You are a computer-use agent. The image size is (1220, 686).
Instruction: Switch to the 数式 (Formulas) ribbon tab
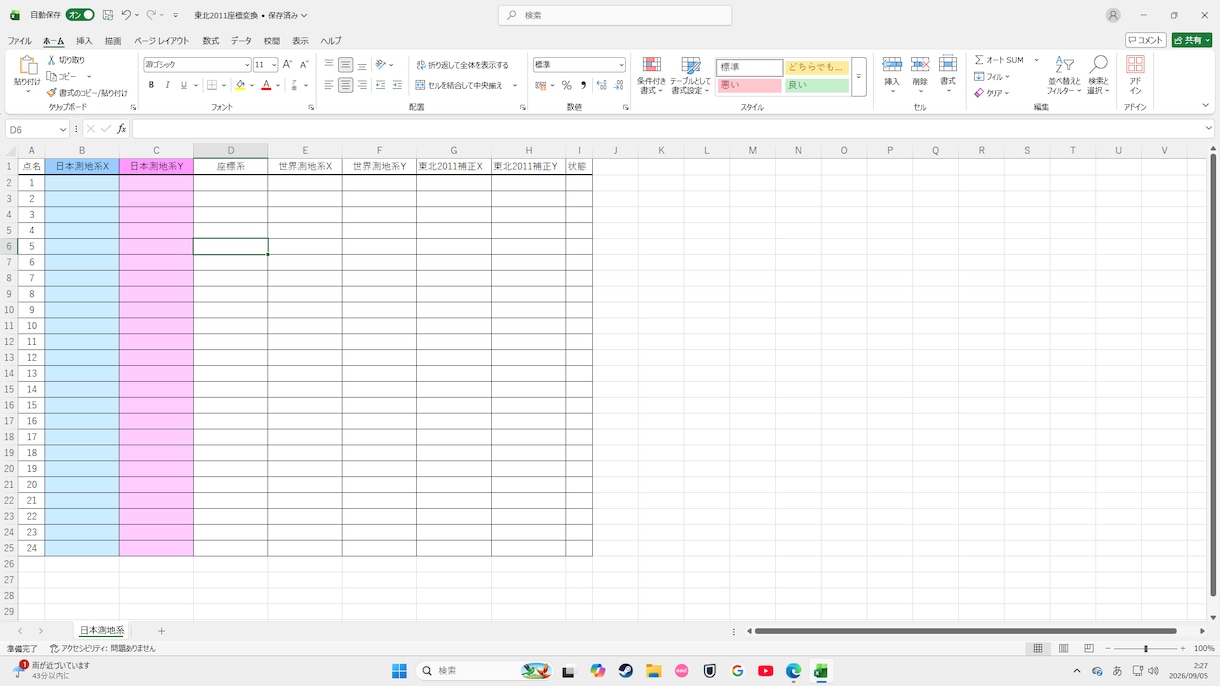click(x=210, y=41)
